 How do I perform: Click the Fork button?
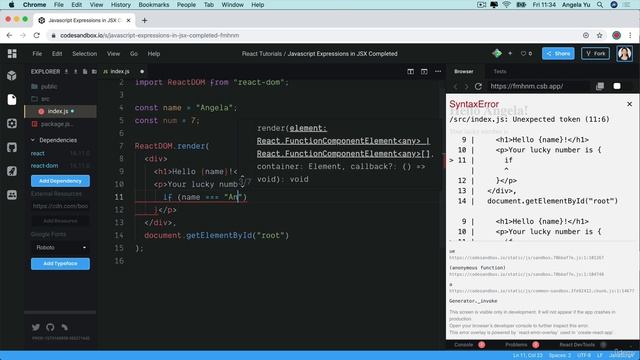tap(596, 53)
